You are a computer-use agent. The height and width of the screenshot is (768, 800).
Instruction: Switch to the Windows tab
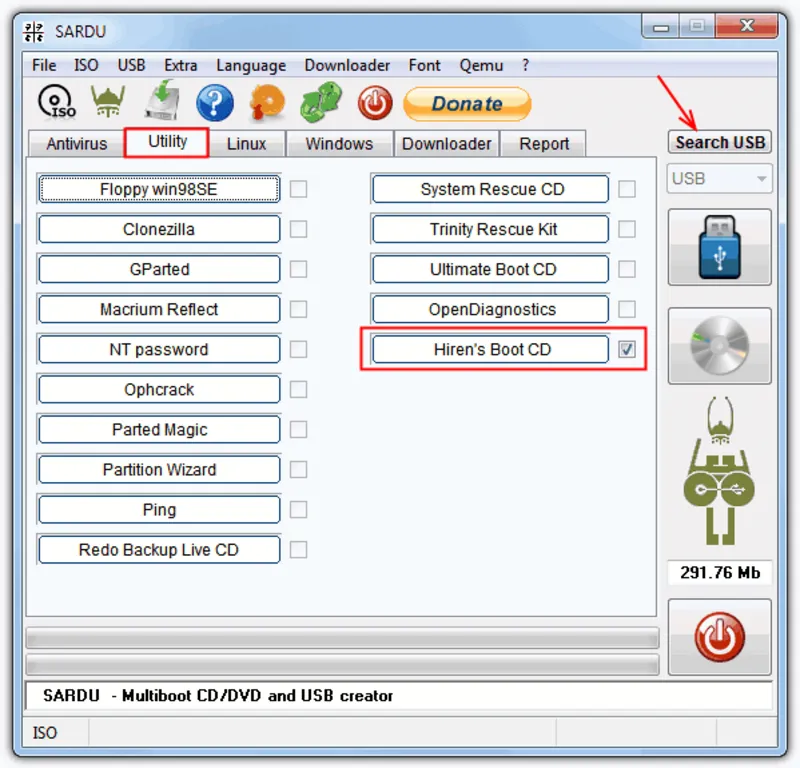tap(339, 144)
